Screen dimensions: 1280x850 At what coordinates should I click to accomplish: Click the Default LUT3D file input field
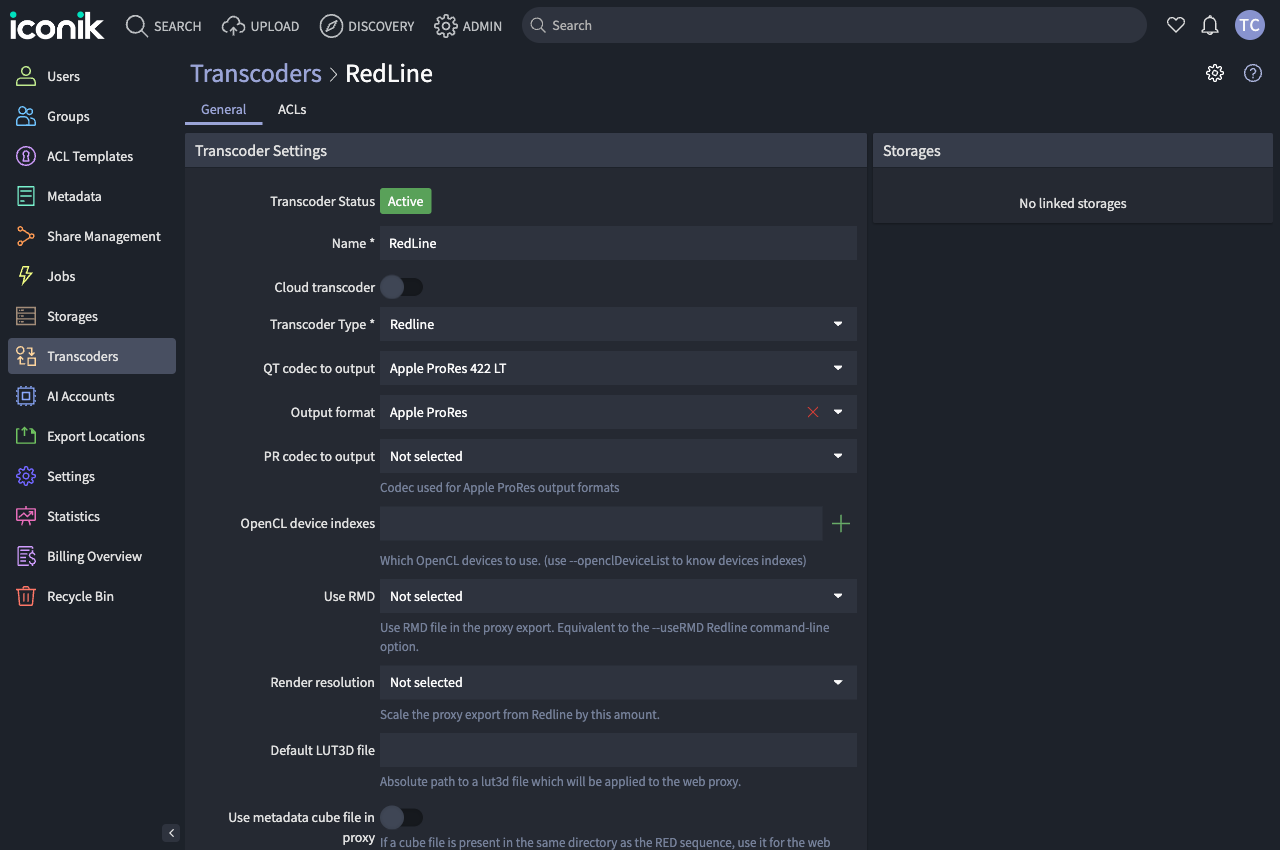[x=617, y=750]
